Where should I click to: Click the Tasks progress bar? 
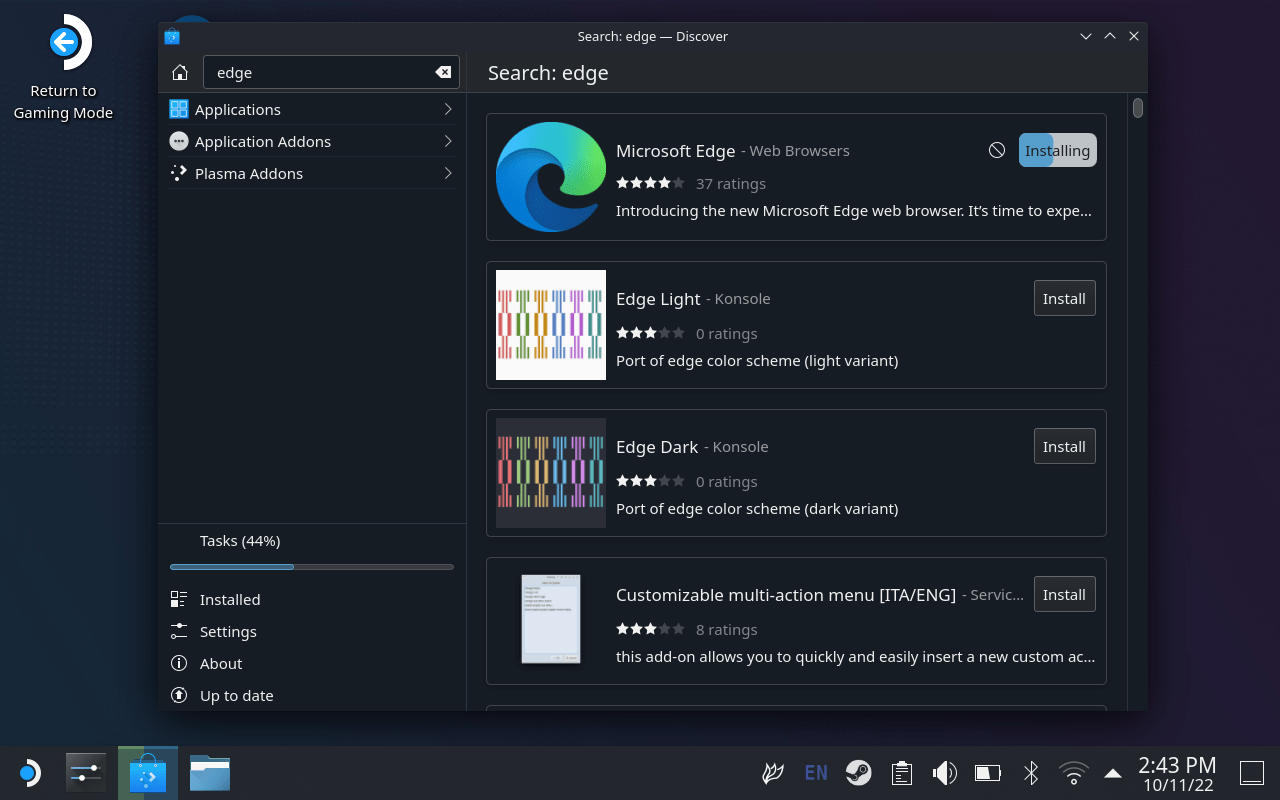click(312, 567)
